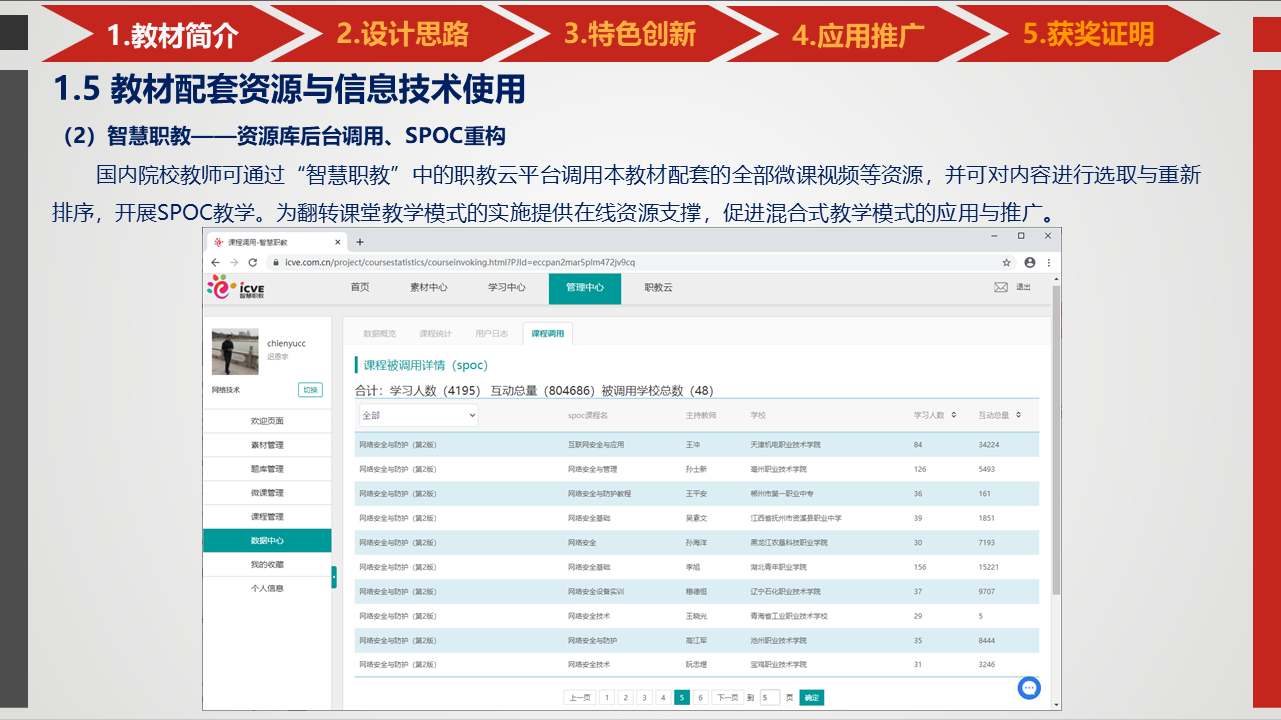Click the 黑龙江农垦科技职业学院 table cell
This screenshot has height=720, width=1281.
pos(789,542)
